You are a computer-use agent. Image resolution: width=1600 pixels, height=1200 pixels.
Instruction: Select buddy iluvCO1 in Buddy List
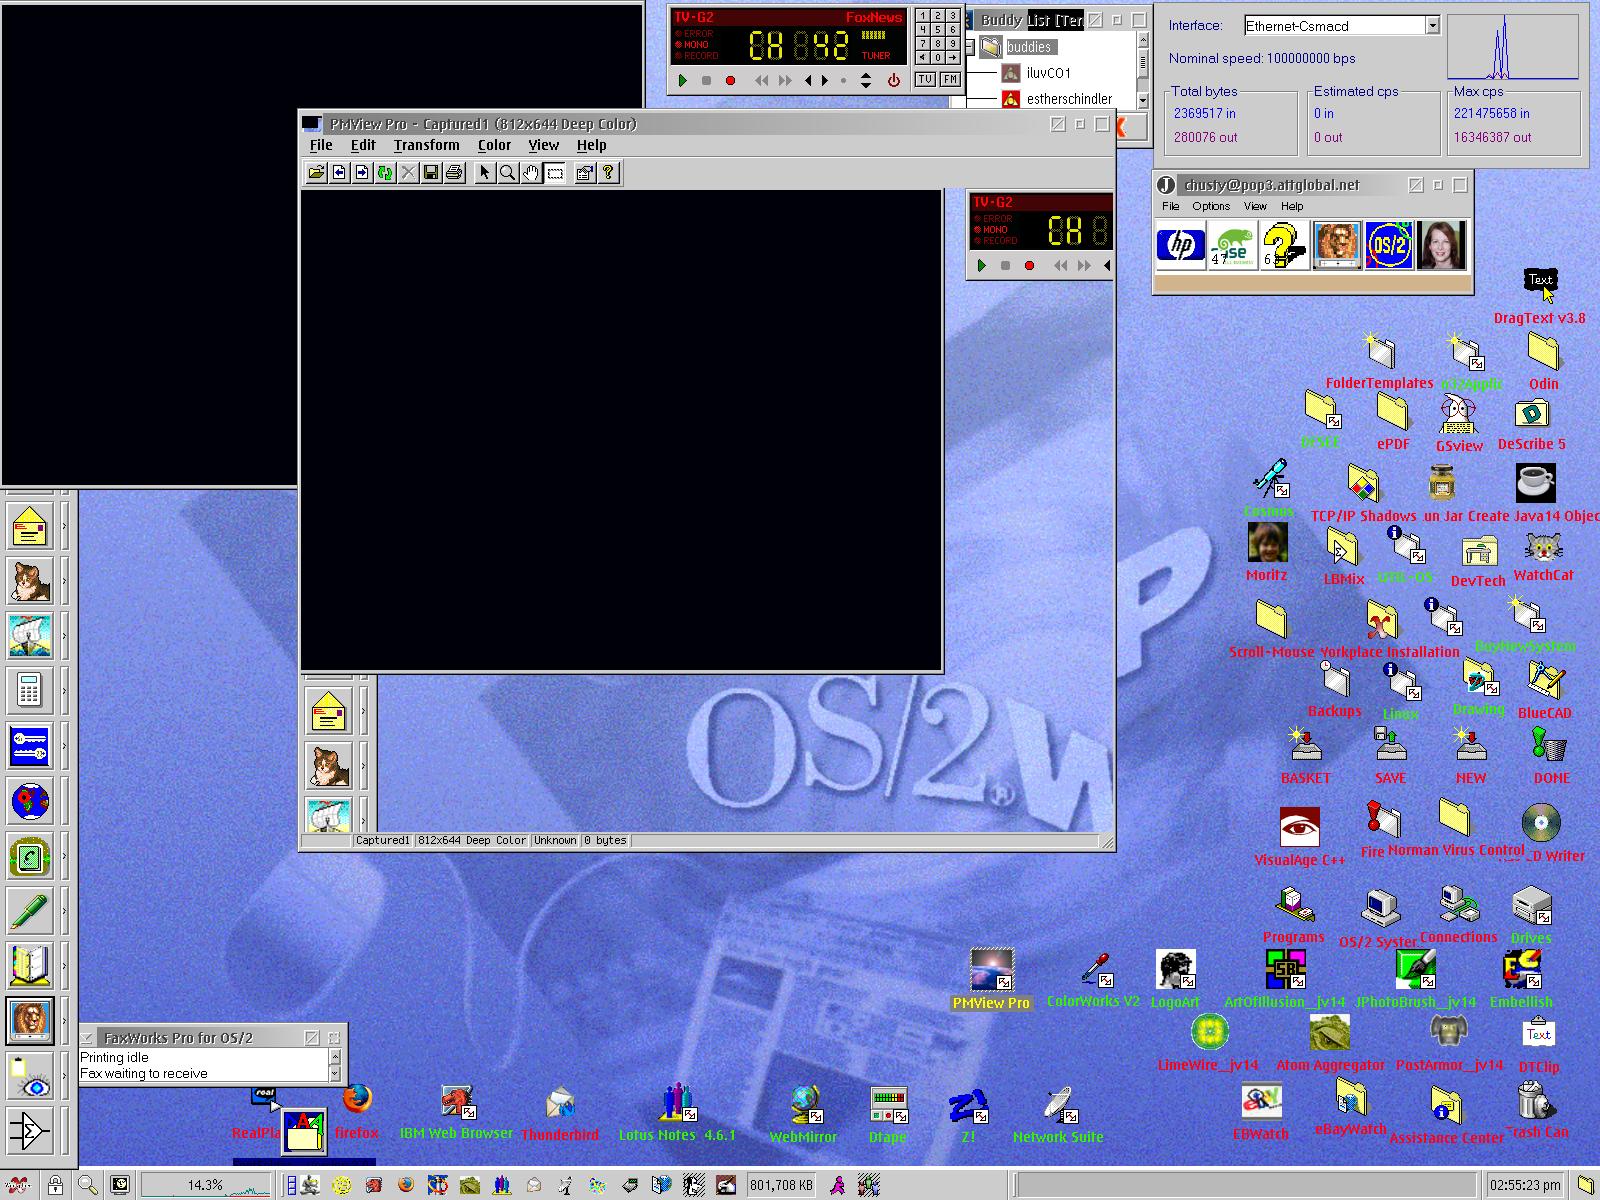[x=1048, y=73]
